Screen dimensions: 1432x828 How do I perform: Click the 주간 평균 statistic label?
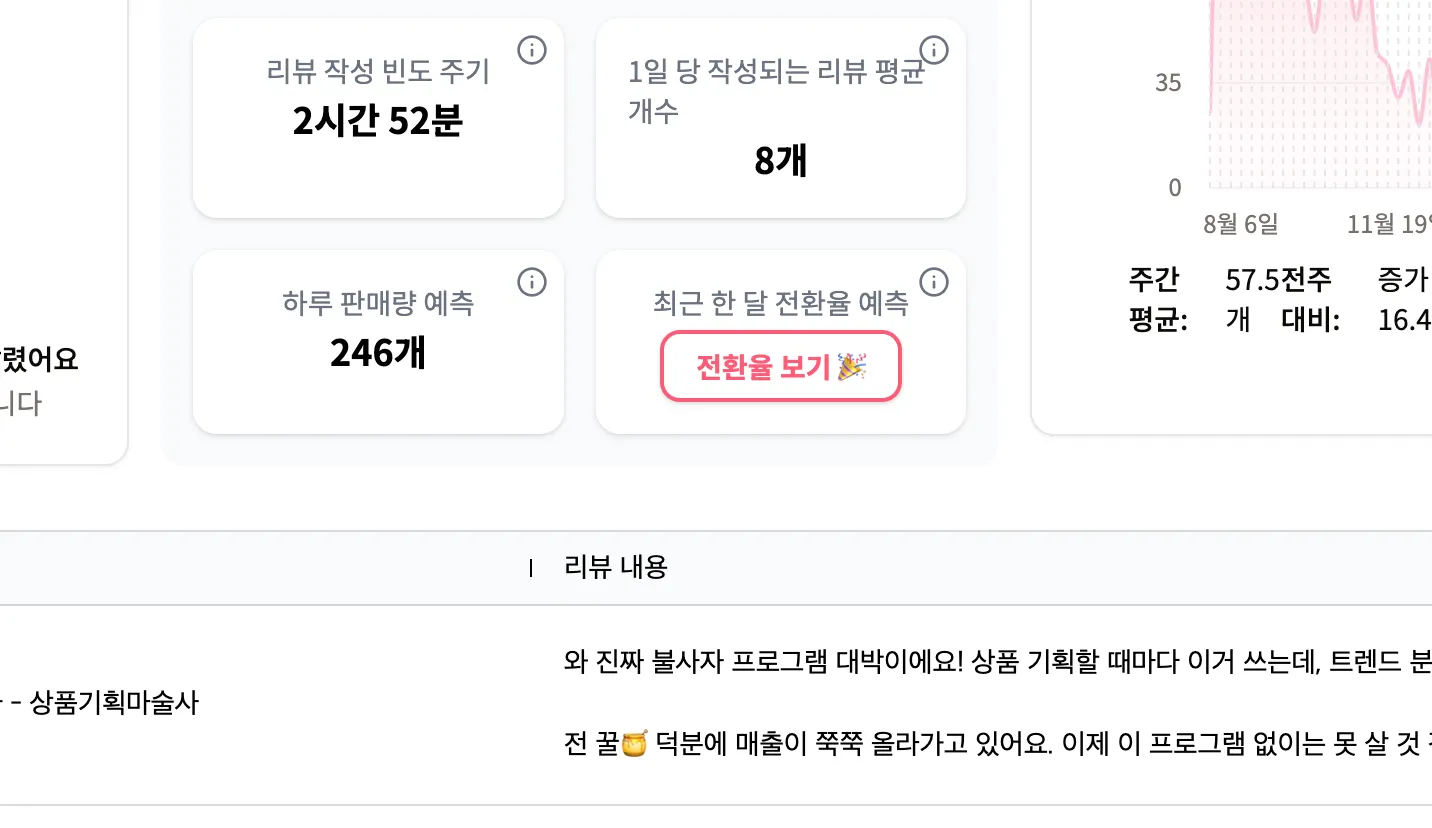pyautogui.click(x=1157, y=299)
